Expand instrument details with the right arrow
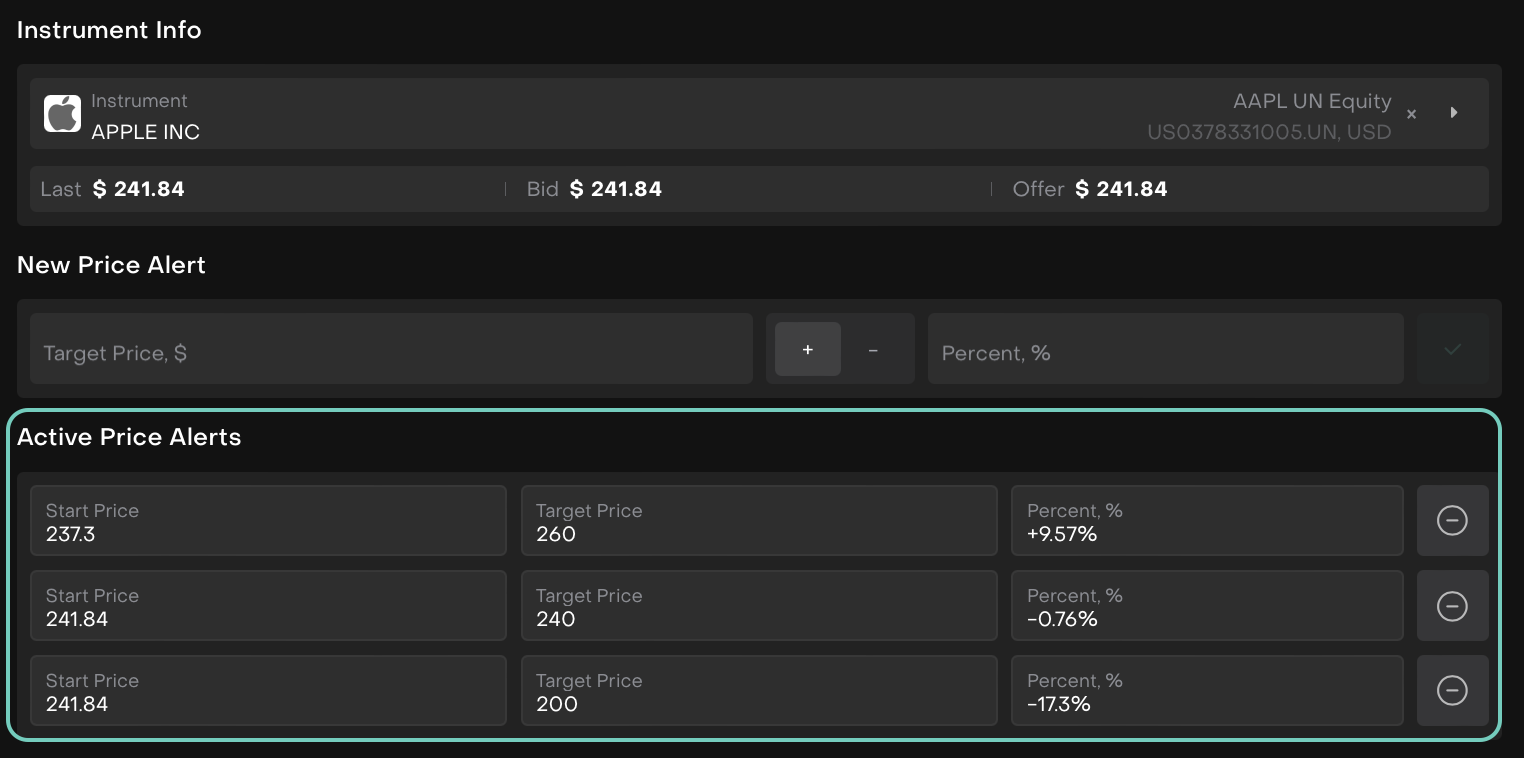This screenshot has width=1524, height=758. coord(1454,113)
